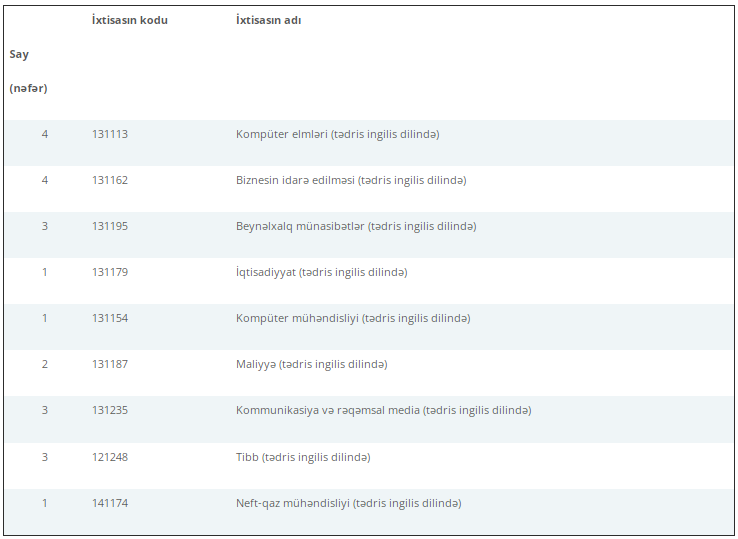This screenshot has height=539, width=738.
Task: Select code 131154 cell
Action: 110,318
